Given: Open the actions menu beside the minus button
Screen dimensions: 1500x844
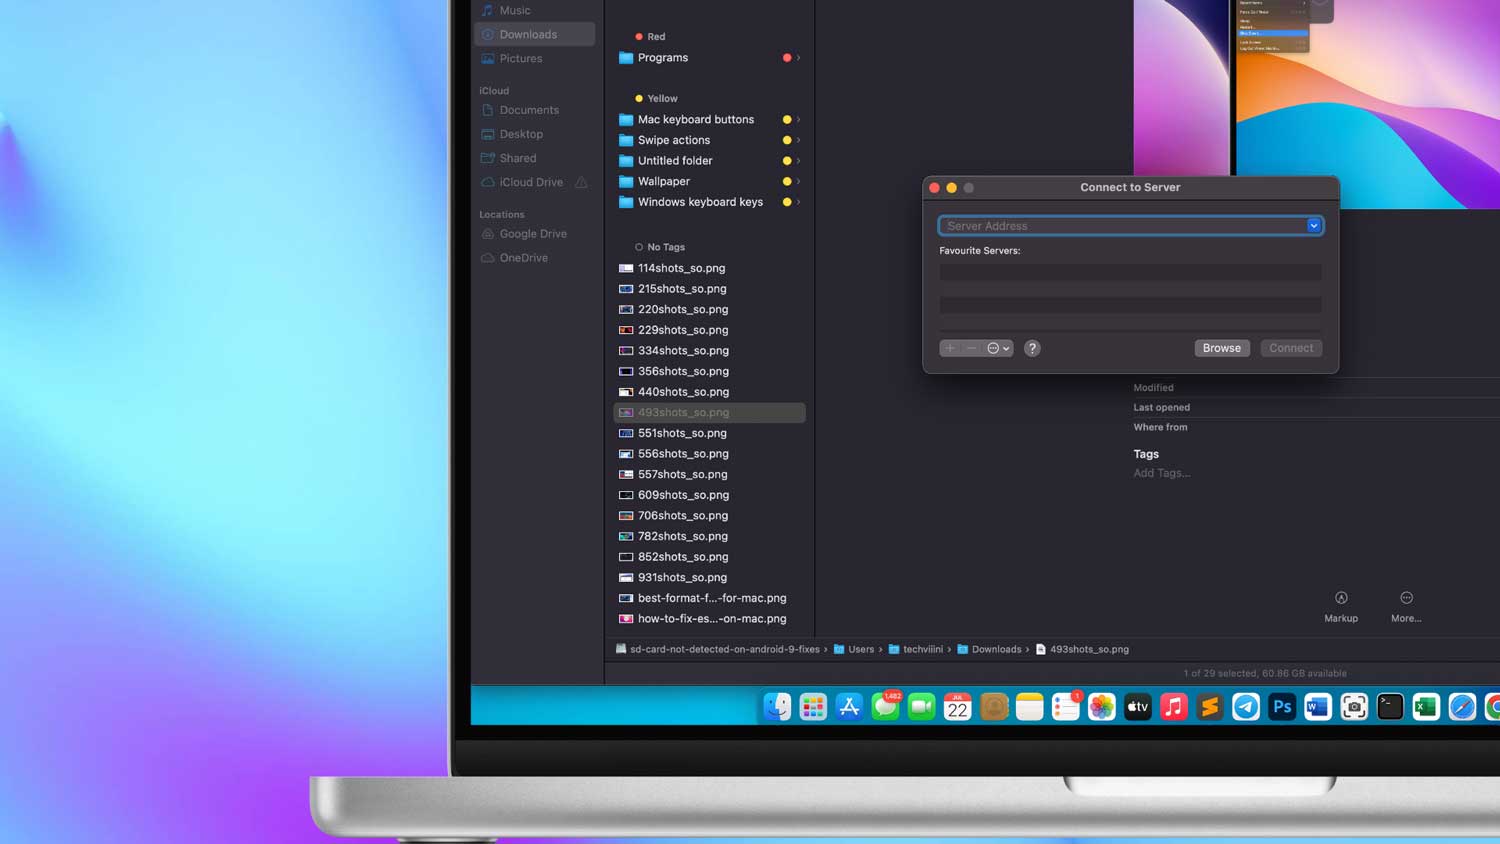Looking at the screenshot, I should (x=995, y=348).
